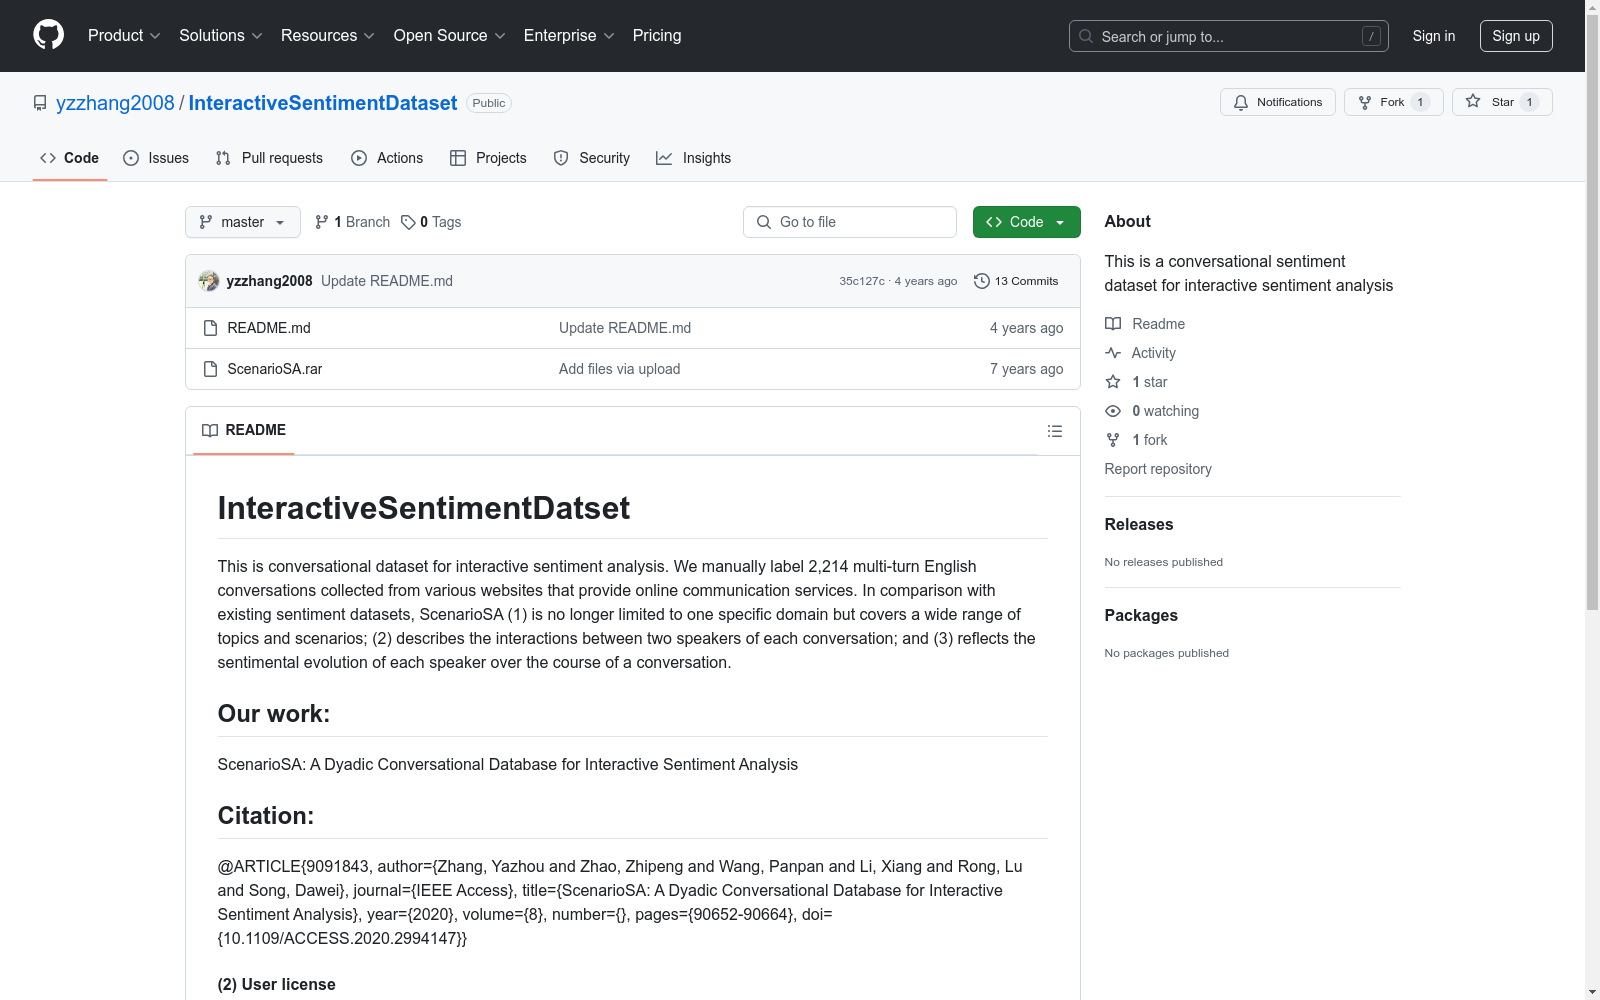The width and height of the screenshot is (1600, 1000).
Task: Switch to the Issues tab
Action: pos(156,158)
